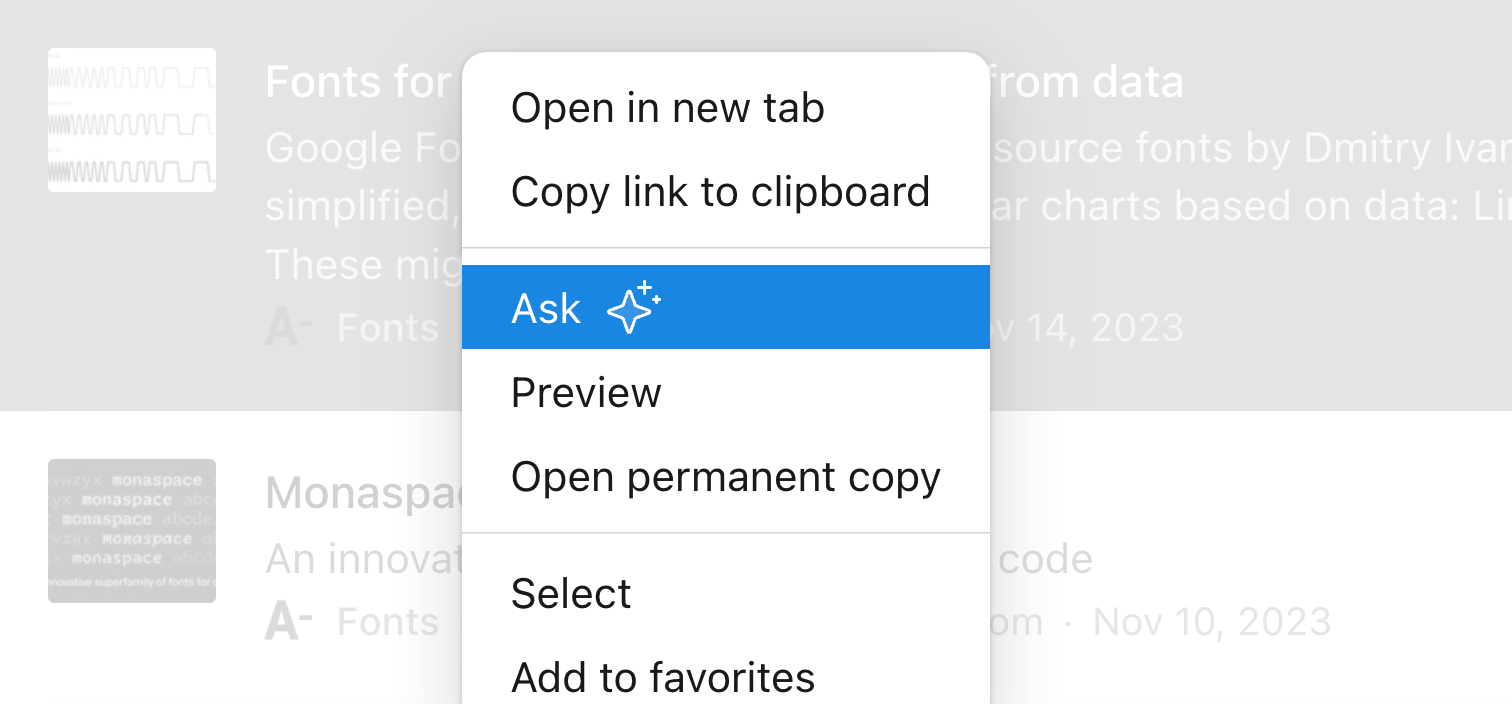
Task: Click Fonts collection icon under Monaspace bookmark
Action: coord(287,622)
